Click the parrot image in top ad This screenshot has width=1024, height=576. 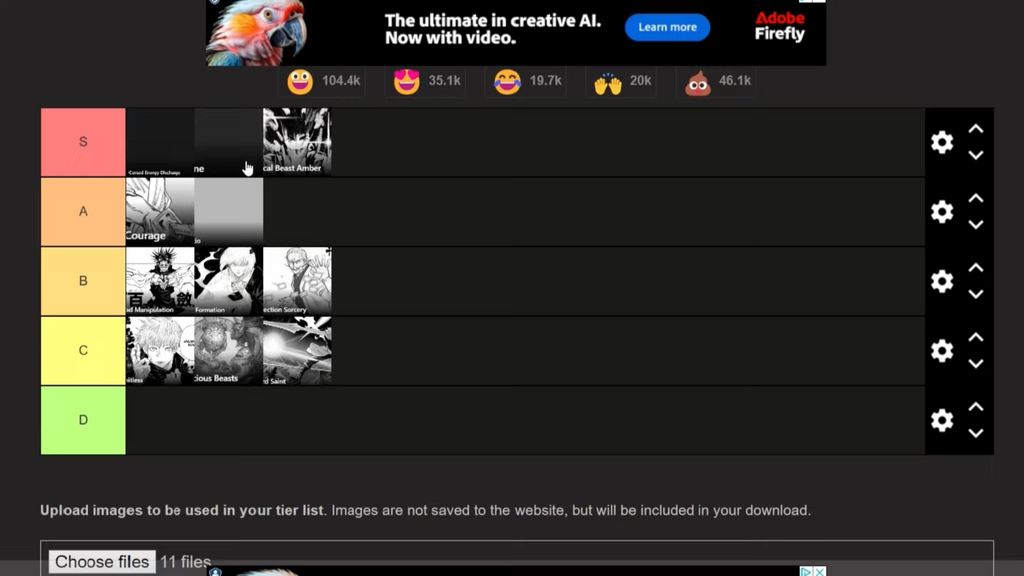click(258, 33)
